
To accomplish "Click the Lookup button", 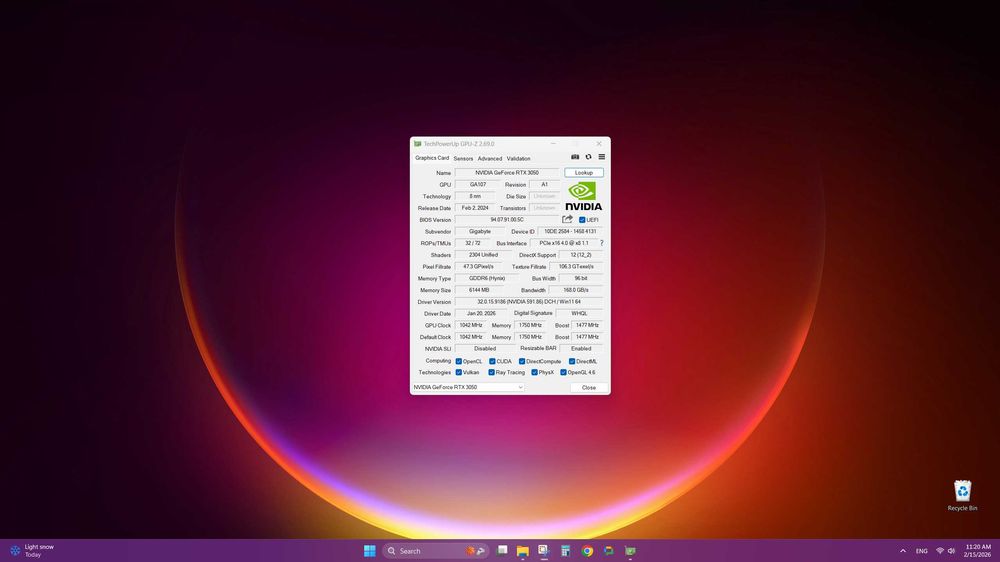I will [584, 173].
